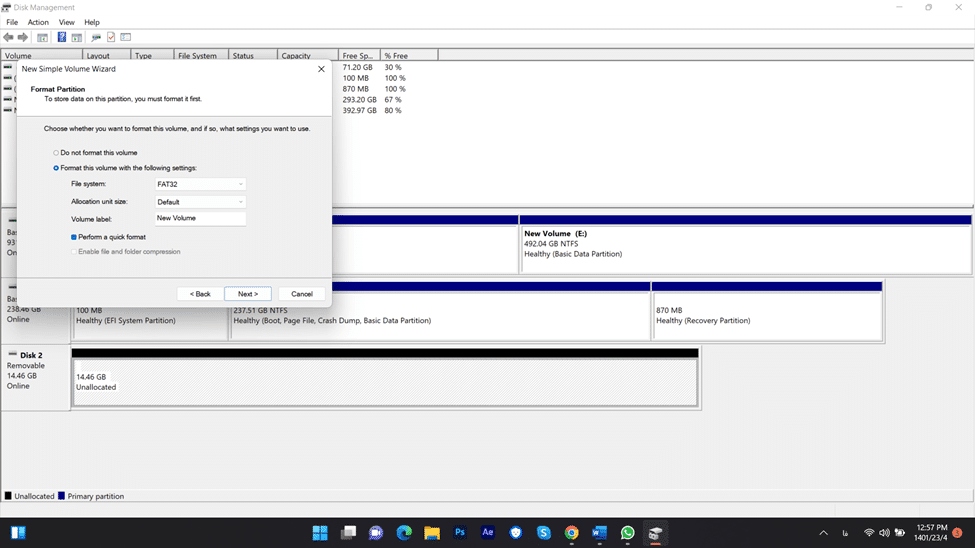The image size is (975, 548).
Task: Click Next in the wizard
Action: (247, 294)
